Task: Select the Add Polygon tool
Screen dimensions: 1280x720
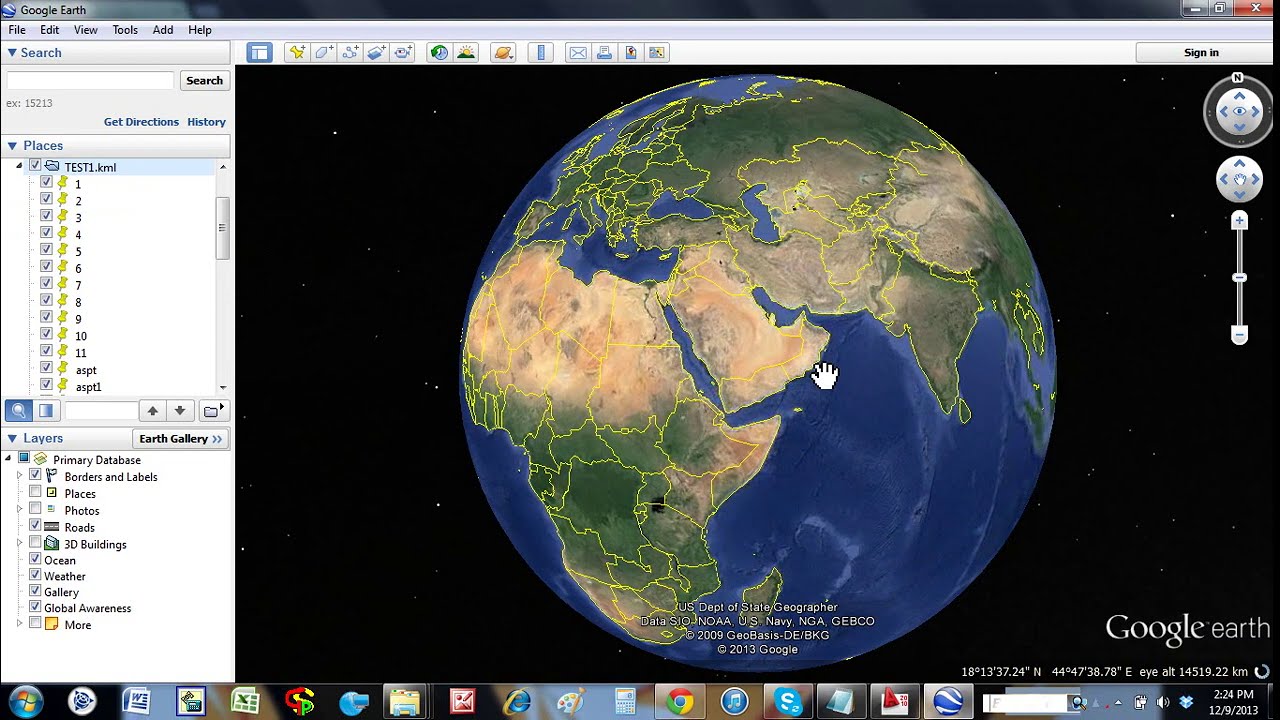Action: [324, 53]
